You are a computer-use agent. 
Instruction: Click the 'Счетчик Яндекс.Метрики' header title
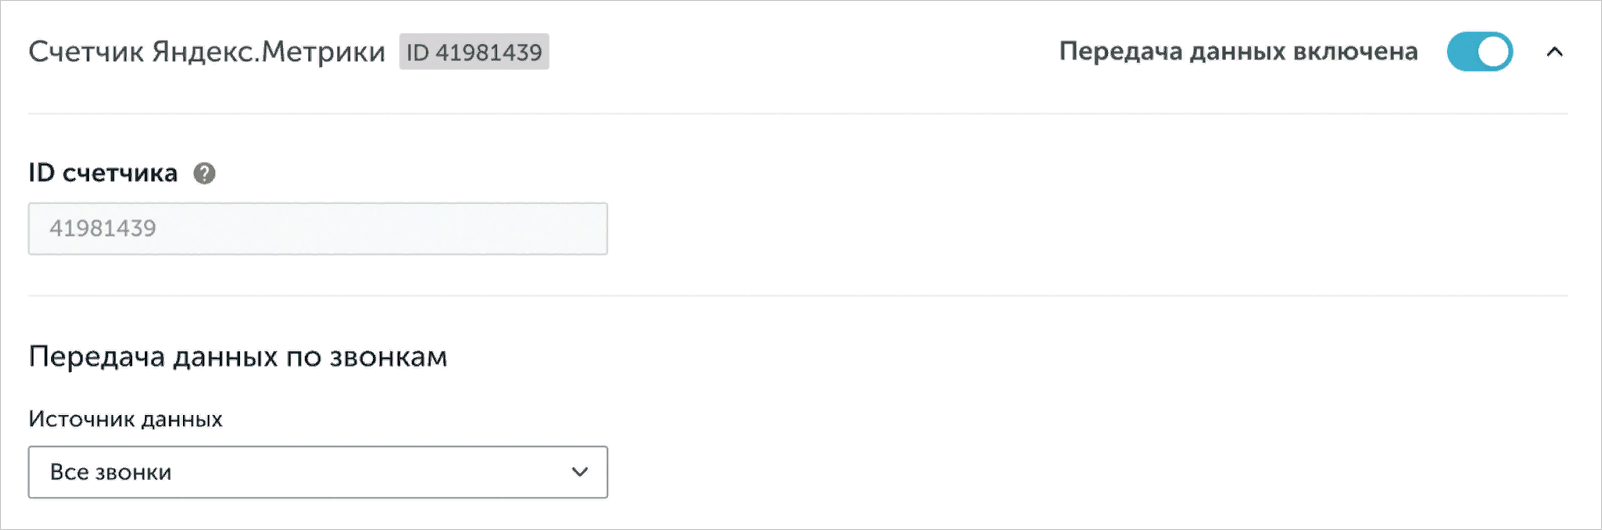tap(206, 52)
